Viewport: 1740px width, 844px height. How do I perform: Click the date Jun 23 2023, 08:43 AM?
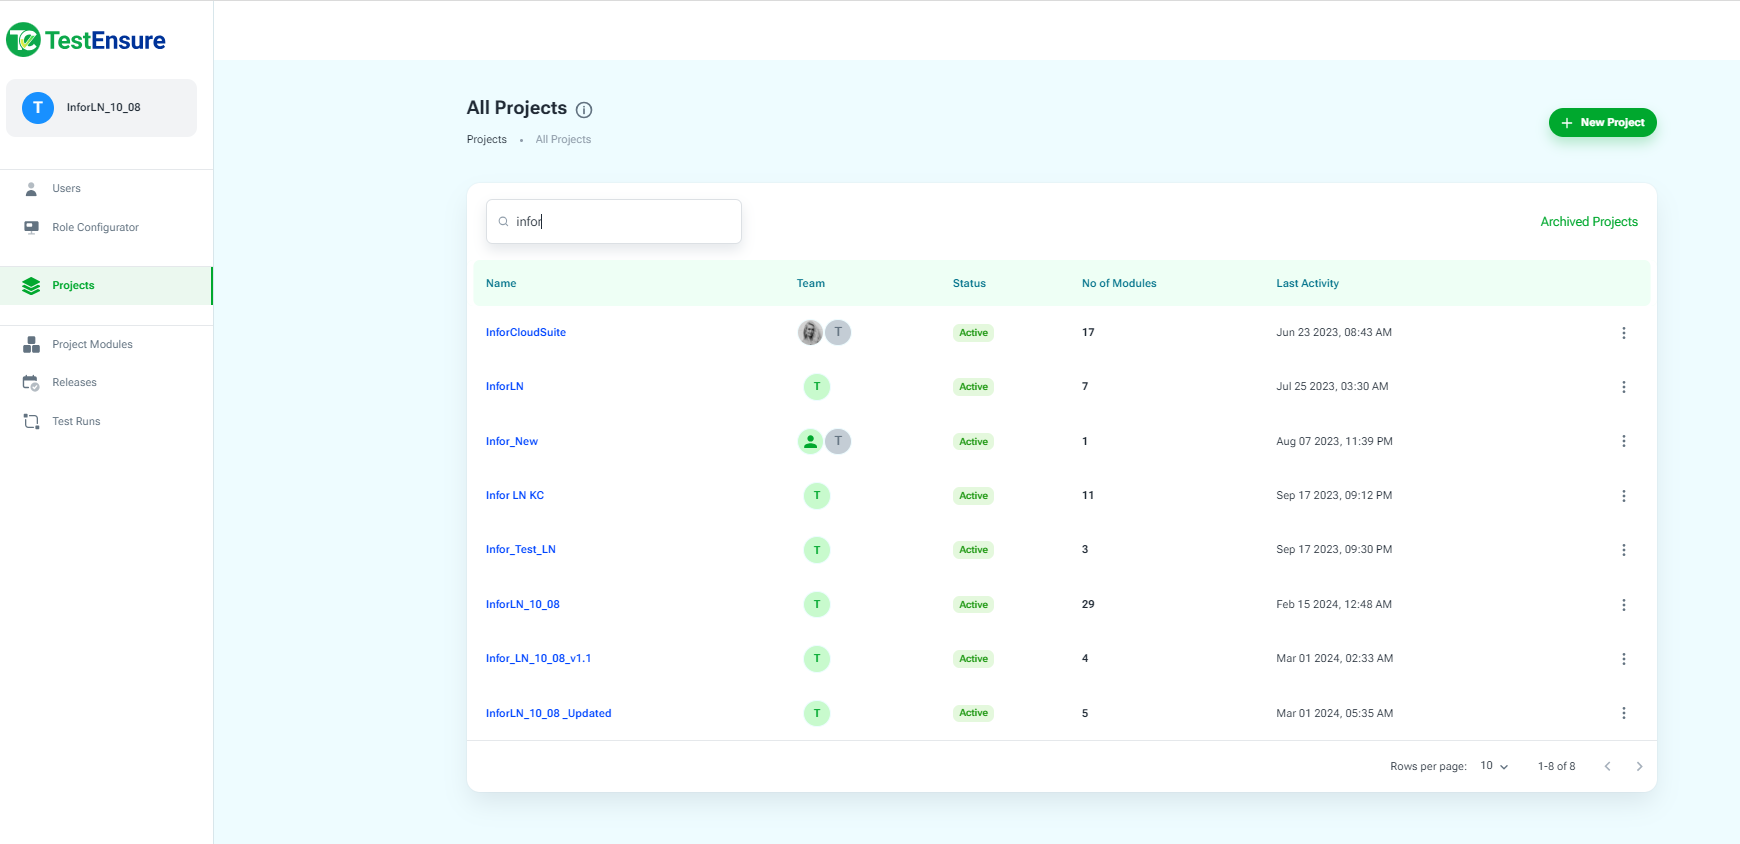point(1334,332)
